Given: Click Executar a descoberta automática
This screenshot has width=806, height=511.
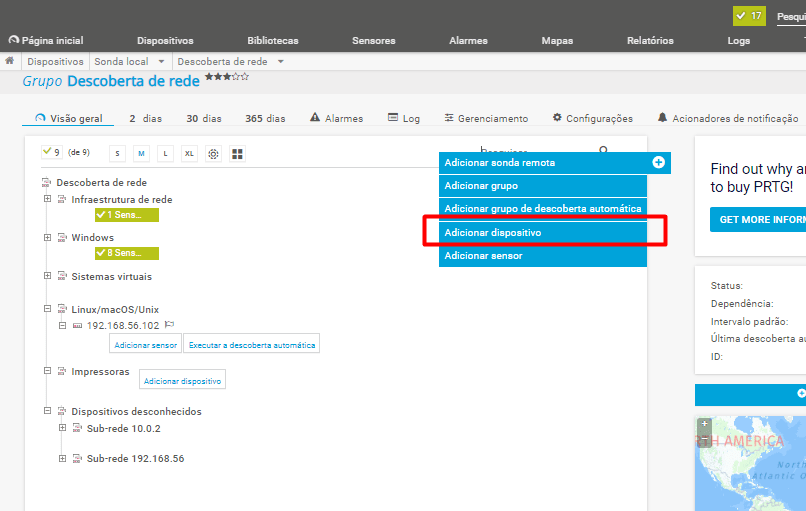Looking at the screenshot, I should [x=252, y=345].
